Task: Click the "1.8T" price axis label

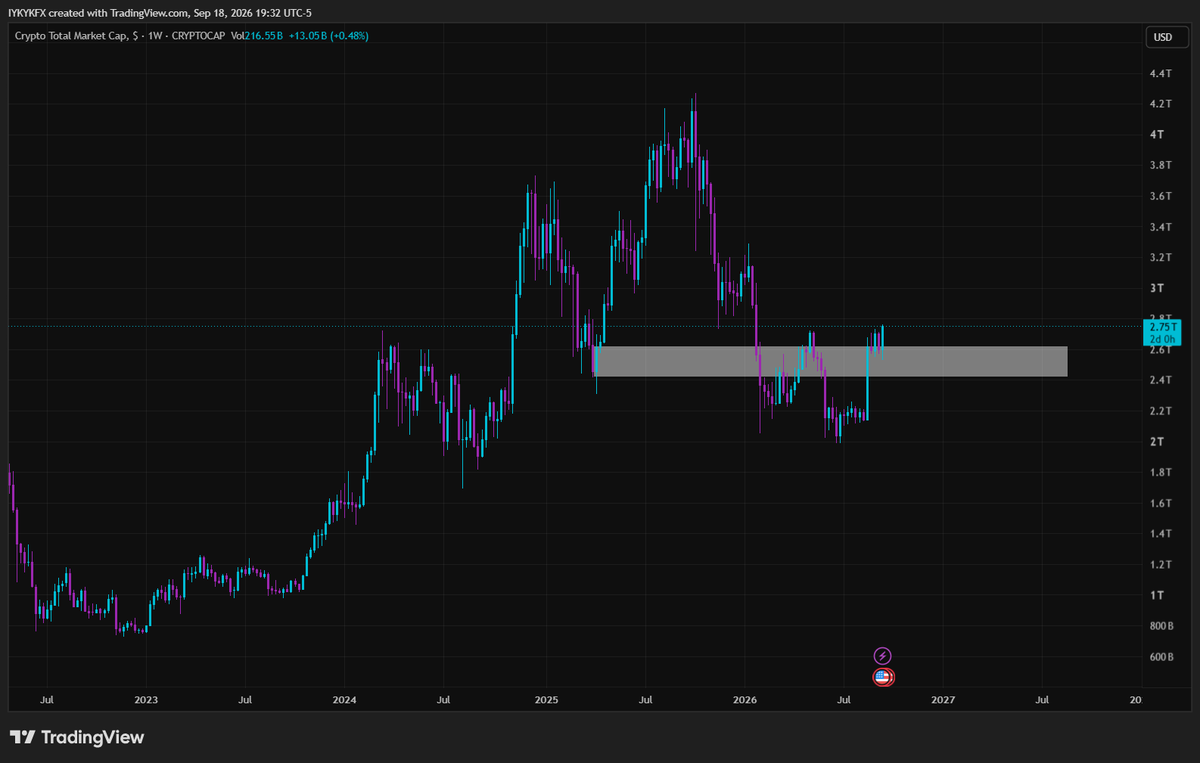Action: [1161, 472]
